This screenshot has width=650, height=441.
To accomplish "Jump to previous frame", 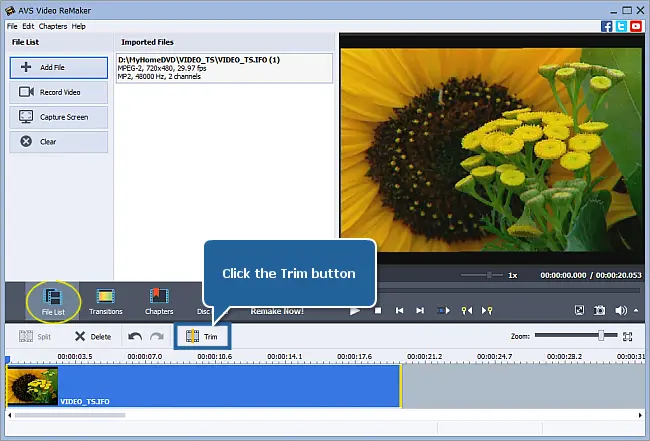I will click(x=399, y=310).
